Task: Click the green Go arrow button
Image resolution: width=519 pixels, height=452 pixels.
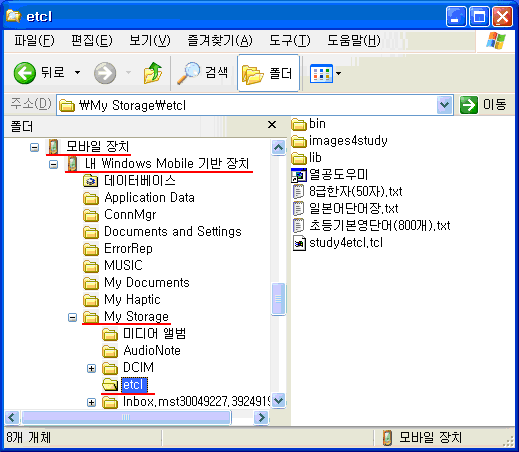Action: coord(469,105)
